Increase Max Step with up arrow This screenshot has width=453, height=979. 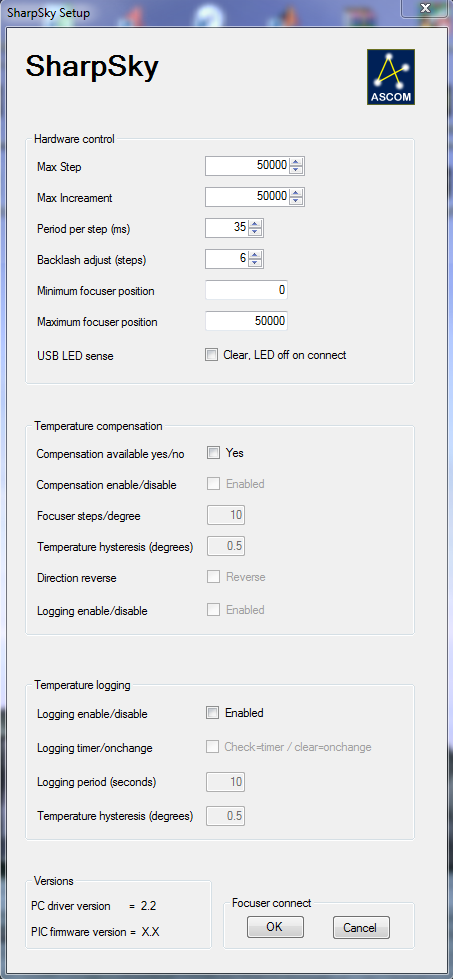click(x=296, y=162)
